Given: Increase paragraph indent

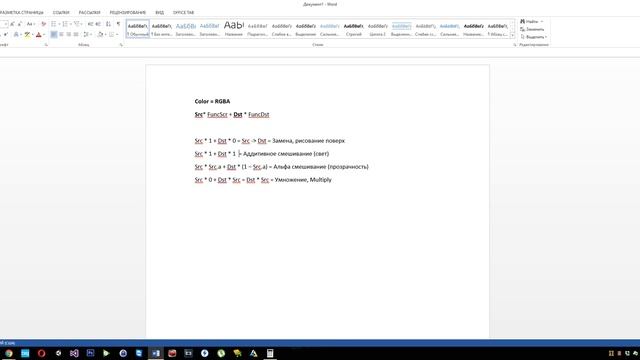Looking at the screenshot, I should tap(98, 24).
